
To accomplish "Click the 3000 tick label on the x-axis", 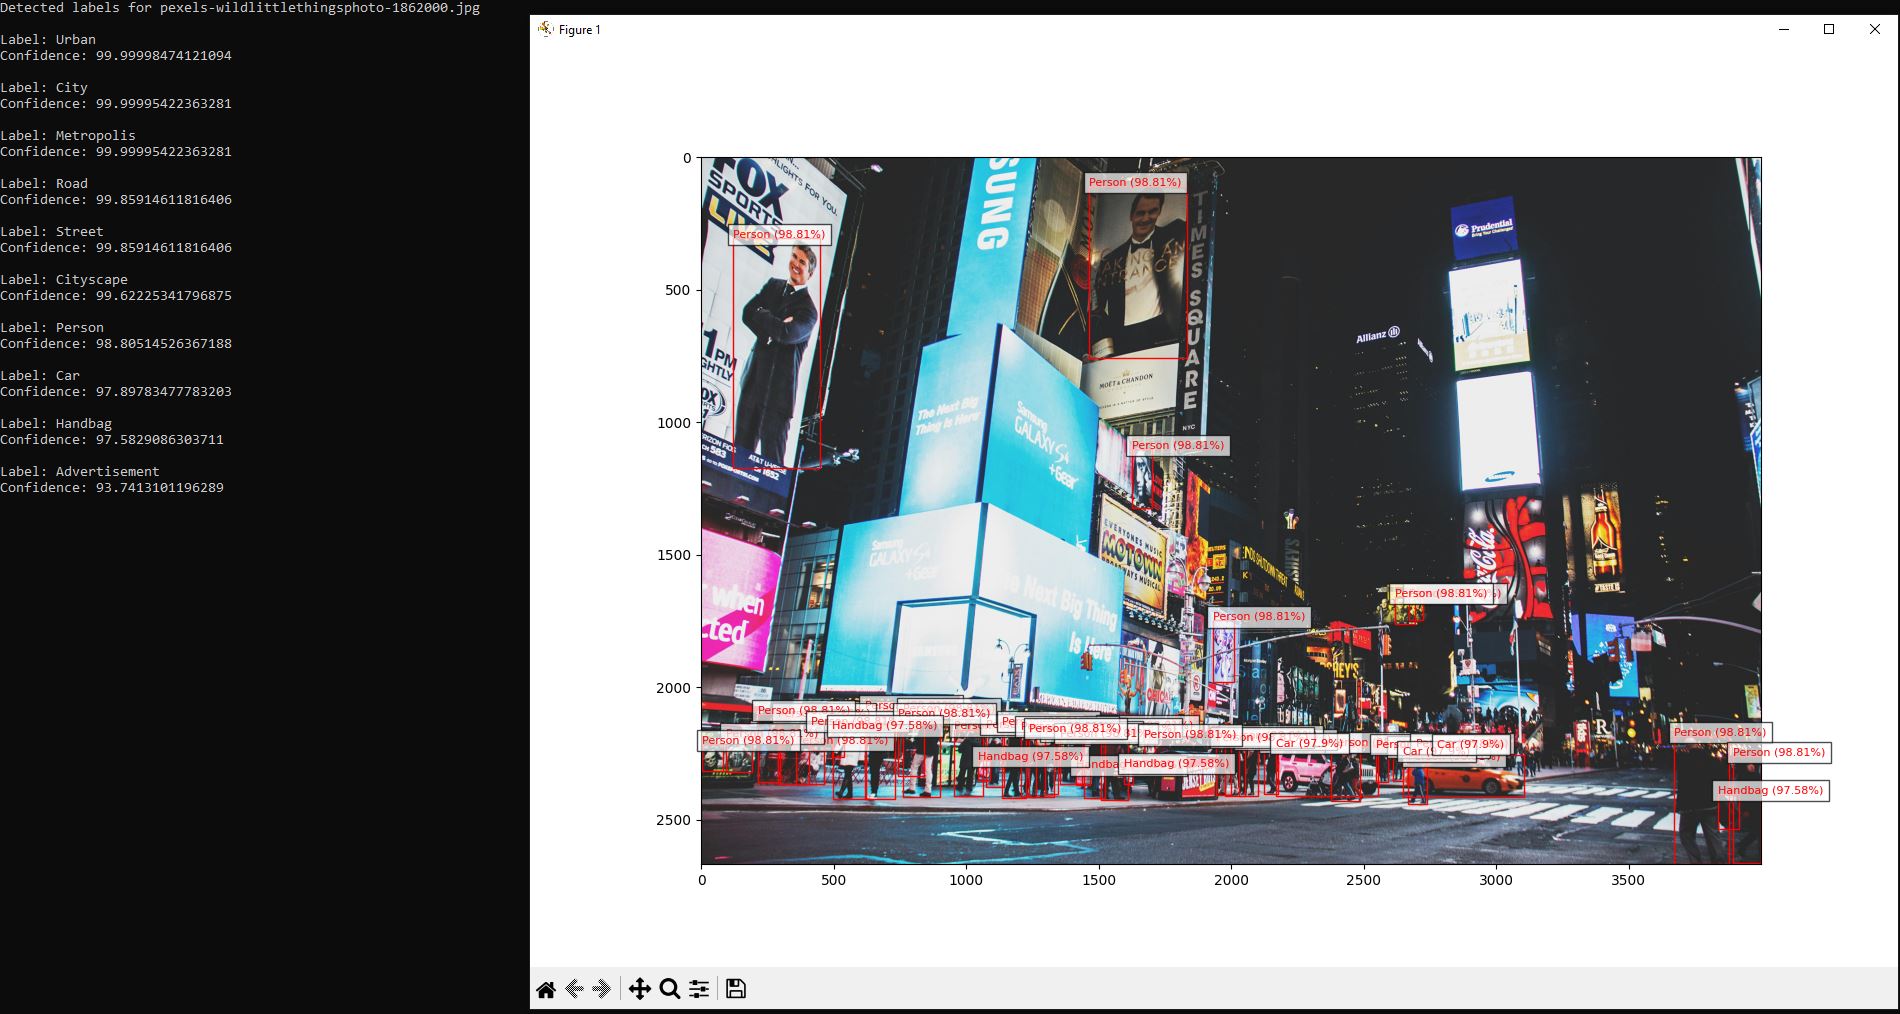I will (x=1496, y=881).
